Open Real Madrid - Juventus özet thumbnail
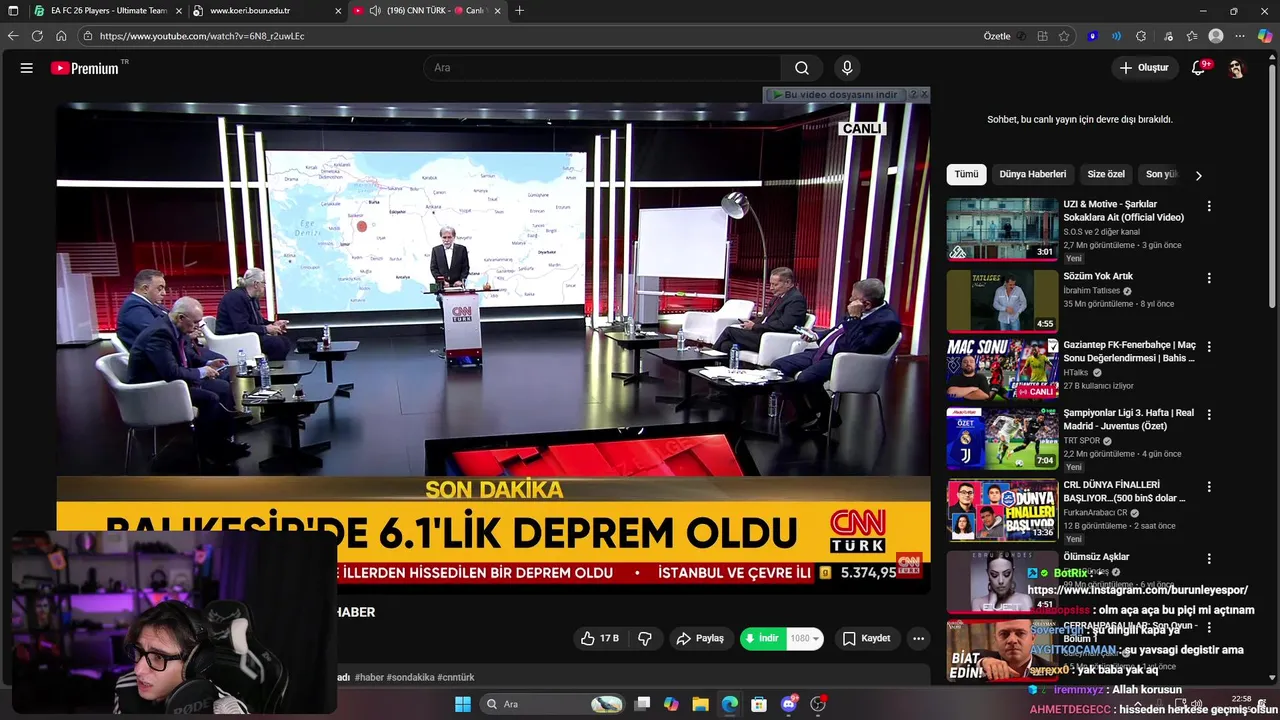Image resolution: width=1280 pixels, height=720 pixels. coord(1002,439)
